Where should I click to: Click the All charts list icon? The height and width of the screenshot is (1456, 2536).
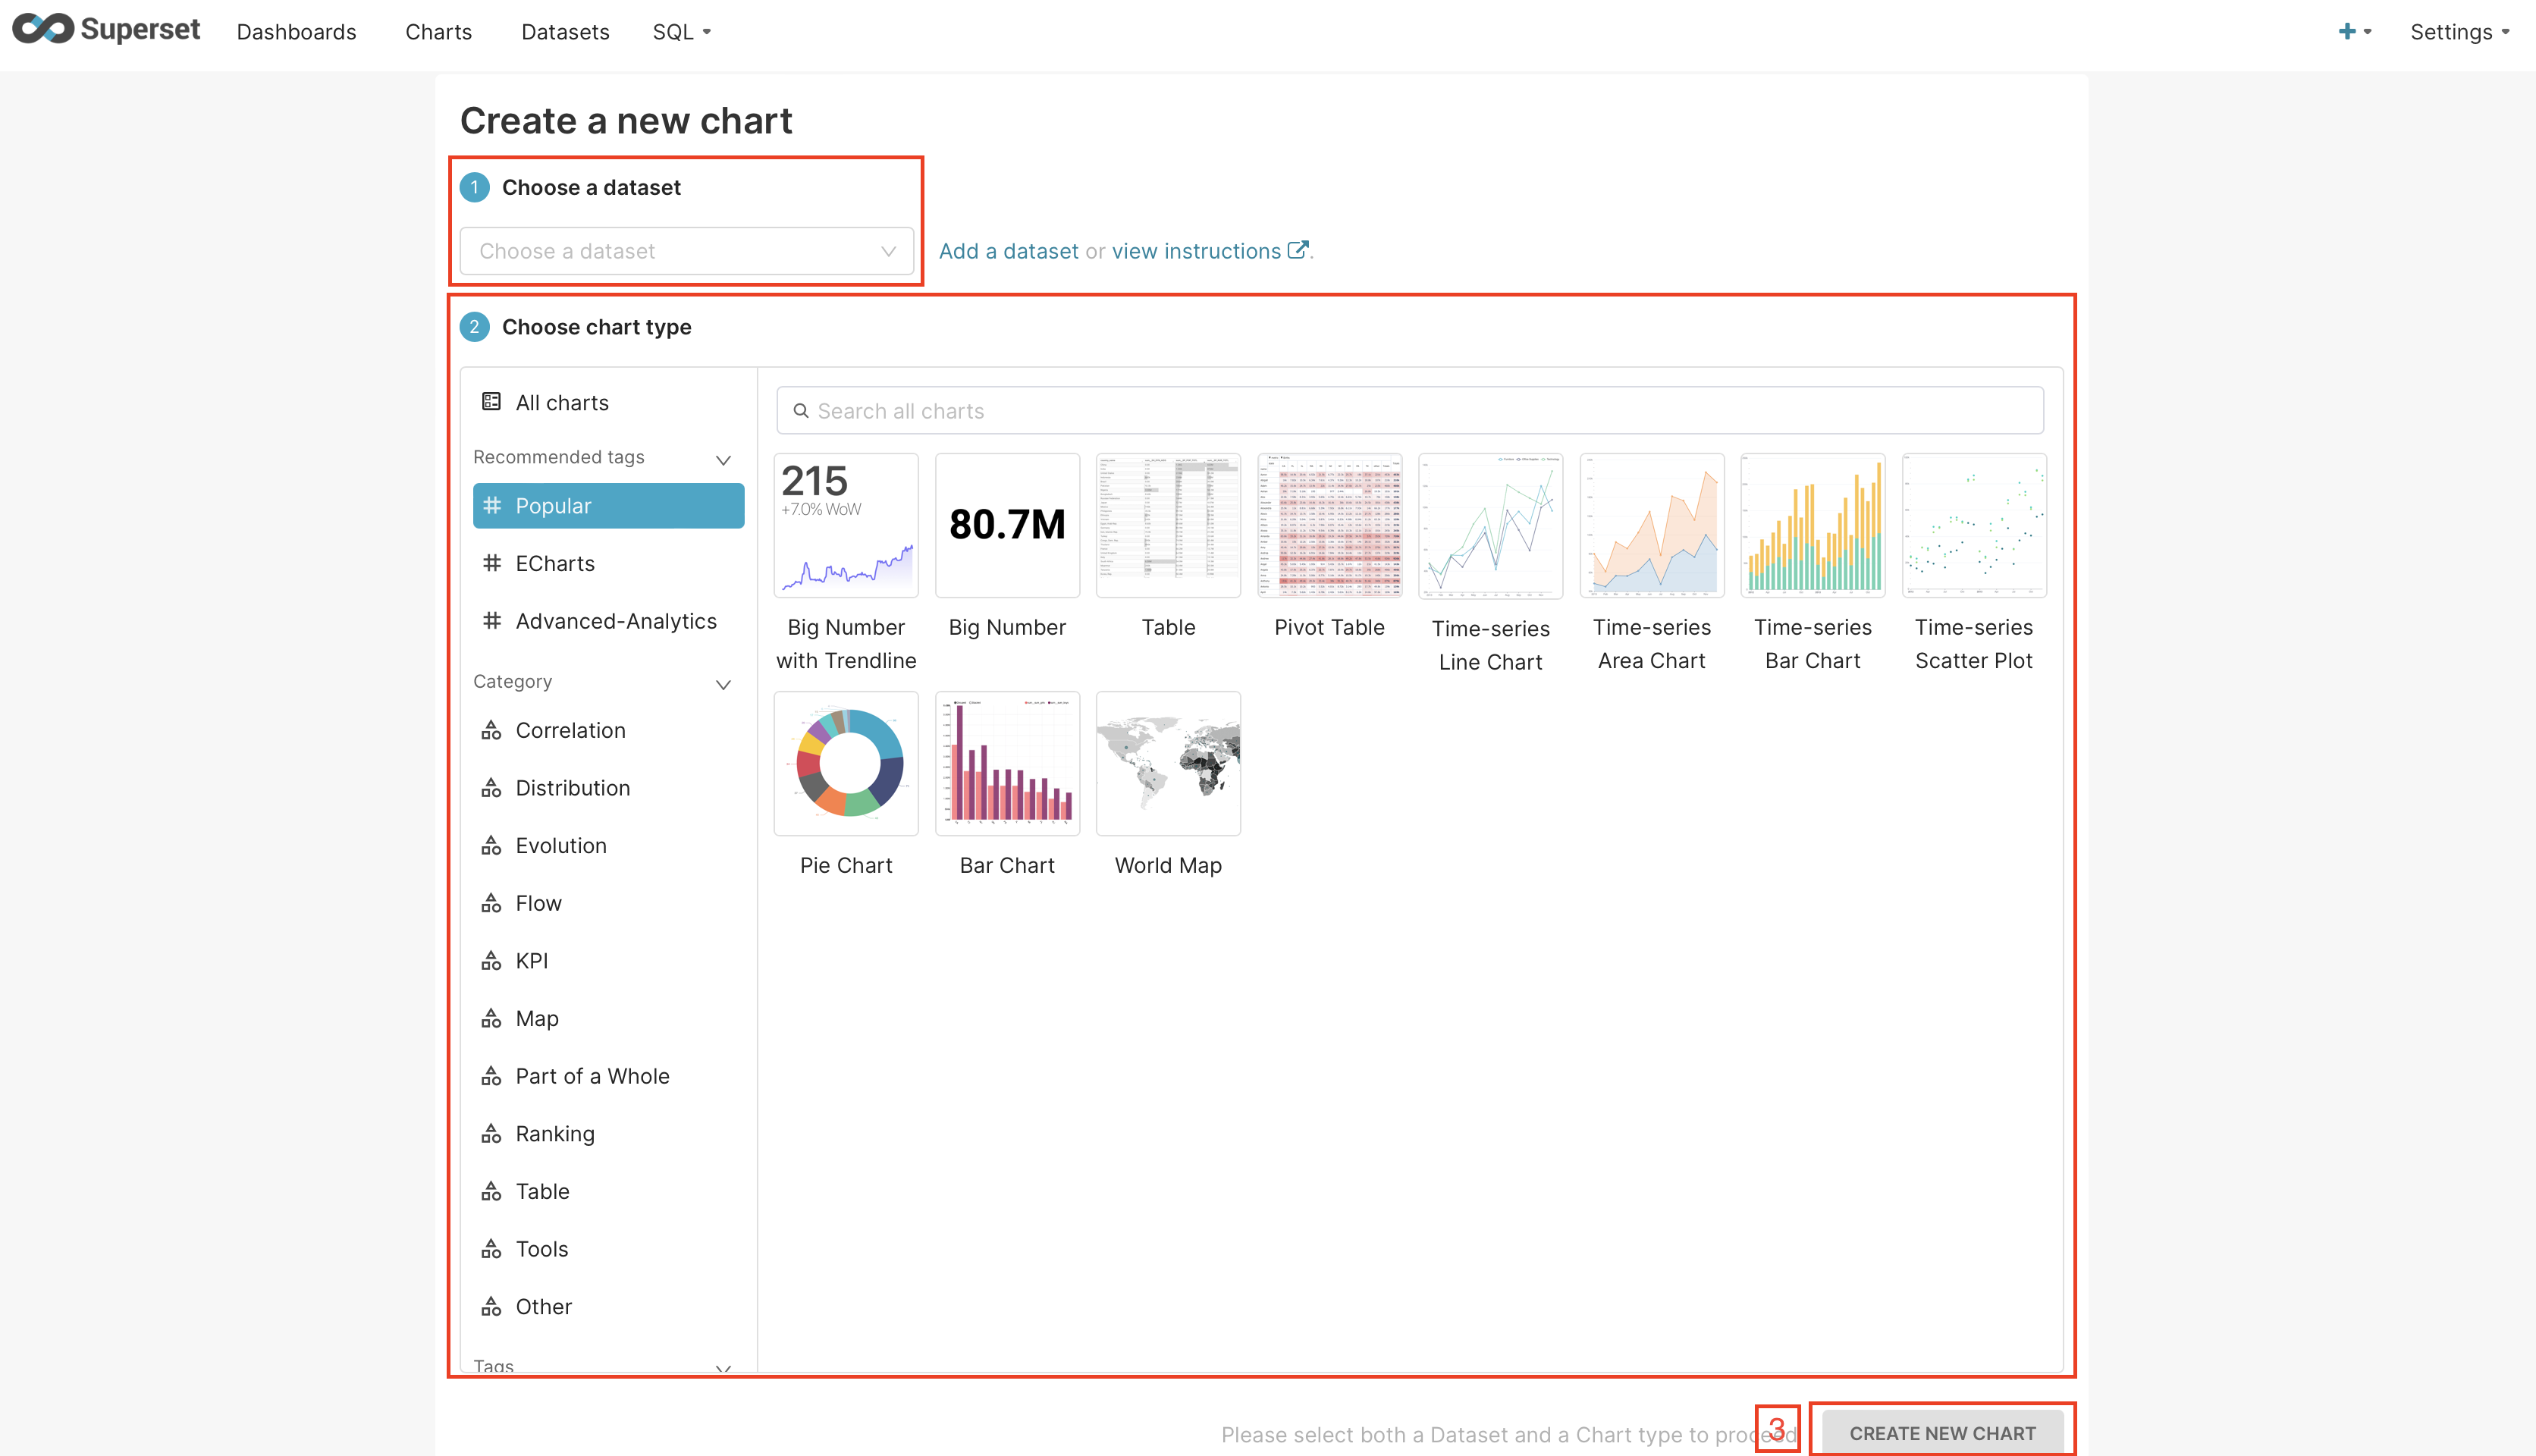pyautogui.click(x=491, y=402)
